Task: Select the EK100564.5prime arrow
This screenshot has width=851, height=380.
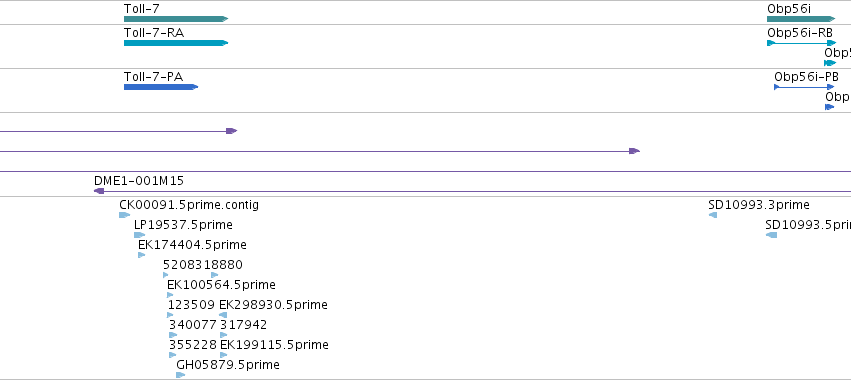Action: (170, 295)
